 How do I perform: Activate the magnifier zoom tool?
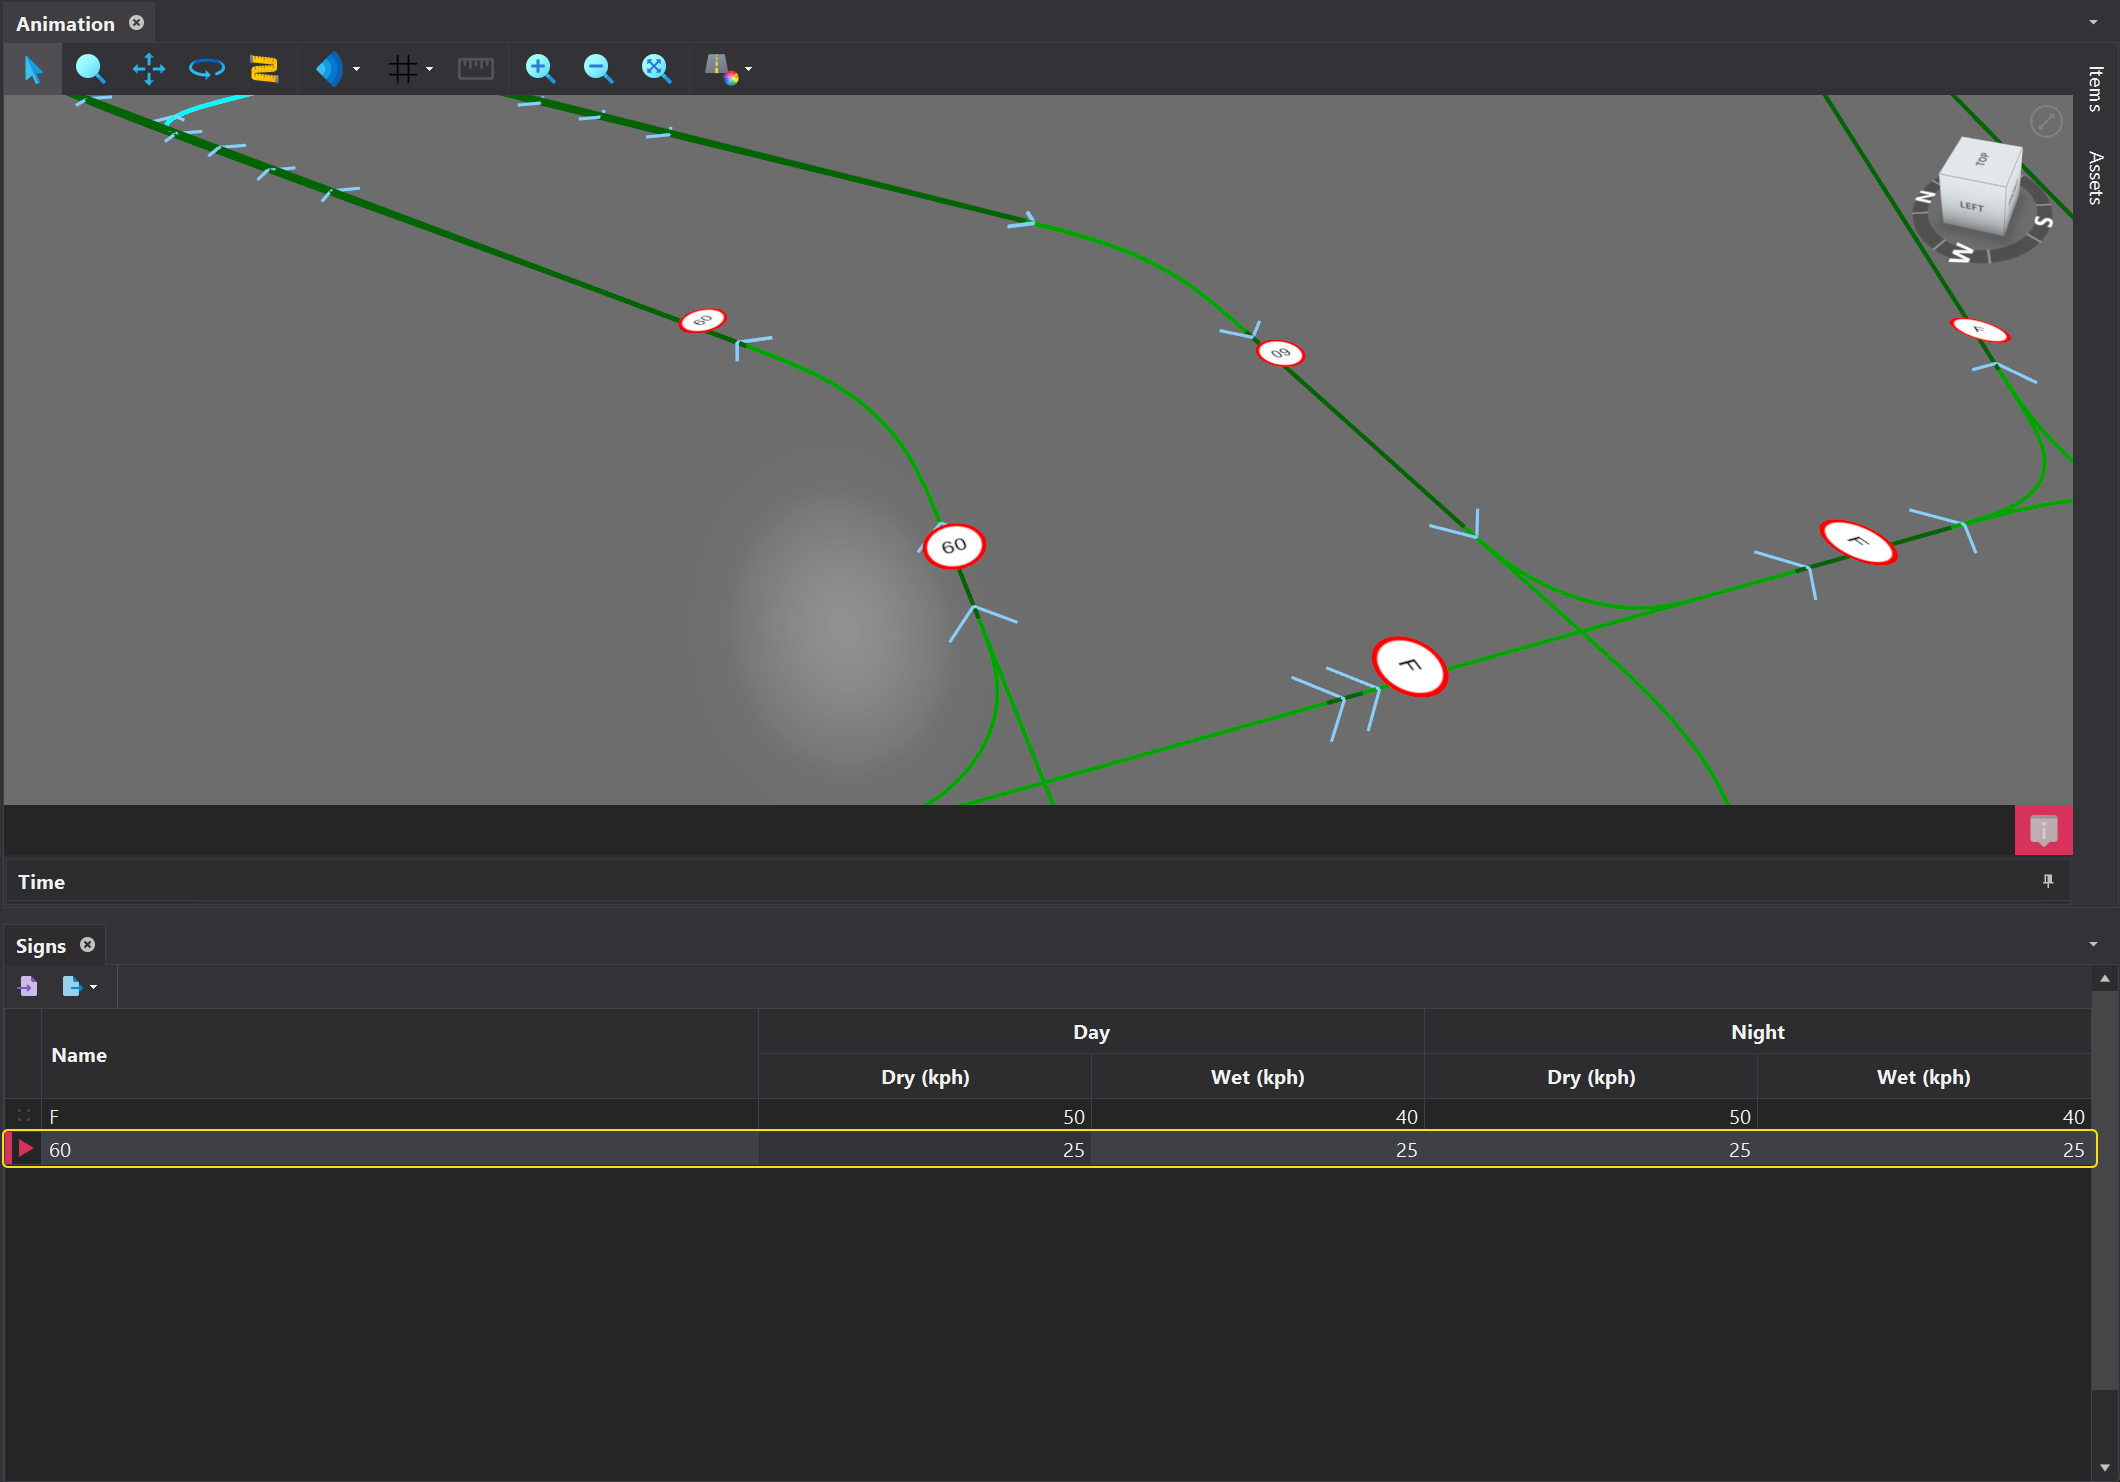click(x=90, y=69)
